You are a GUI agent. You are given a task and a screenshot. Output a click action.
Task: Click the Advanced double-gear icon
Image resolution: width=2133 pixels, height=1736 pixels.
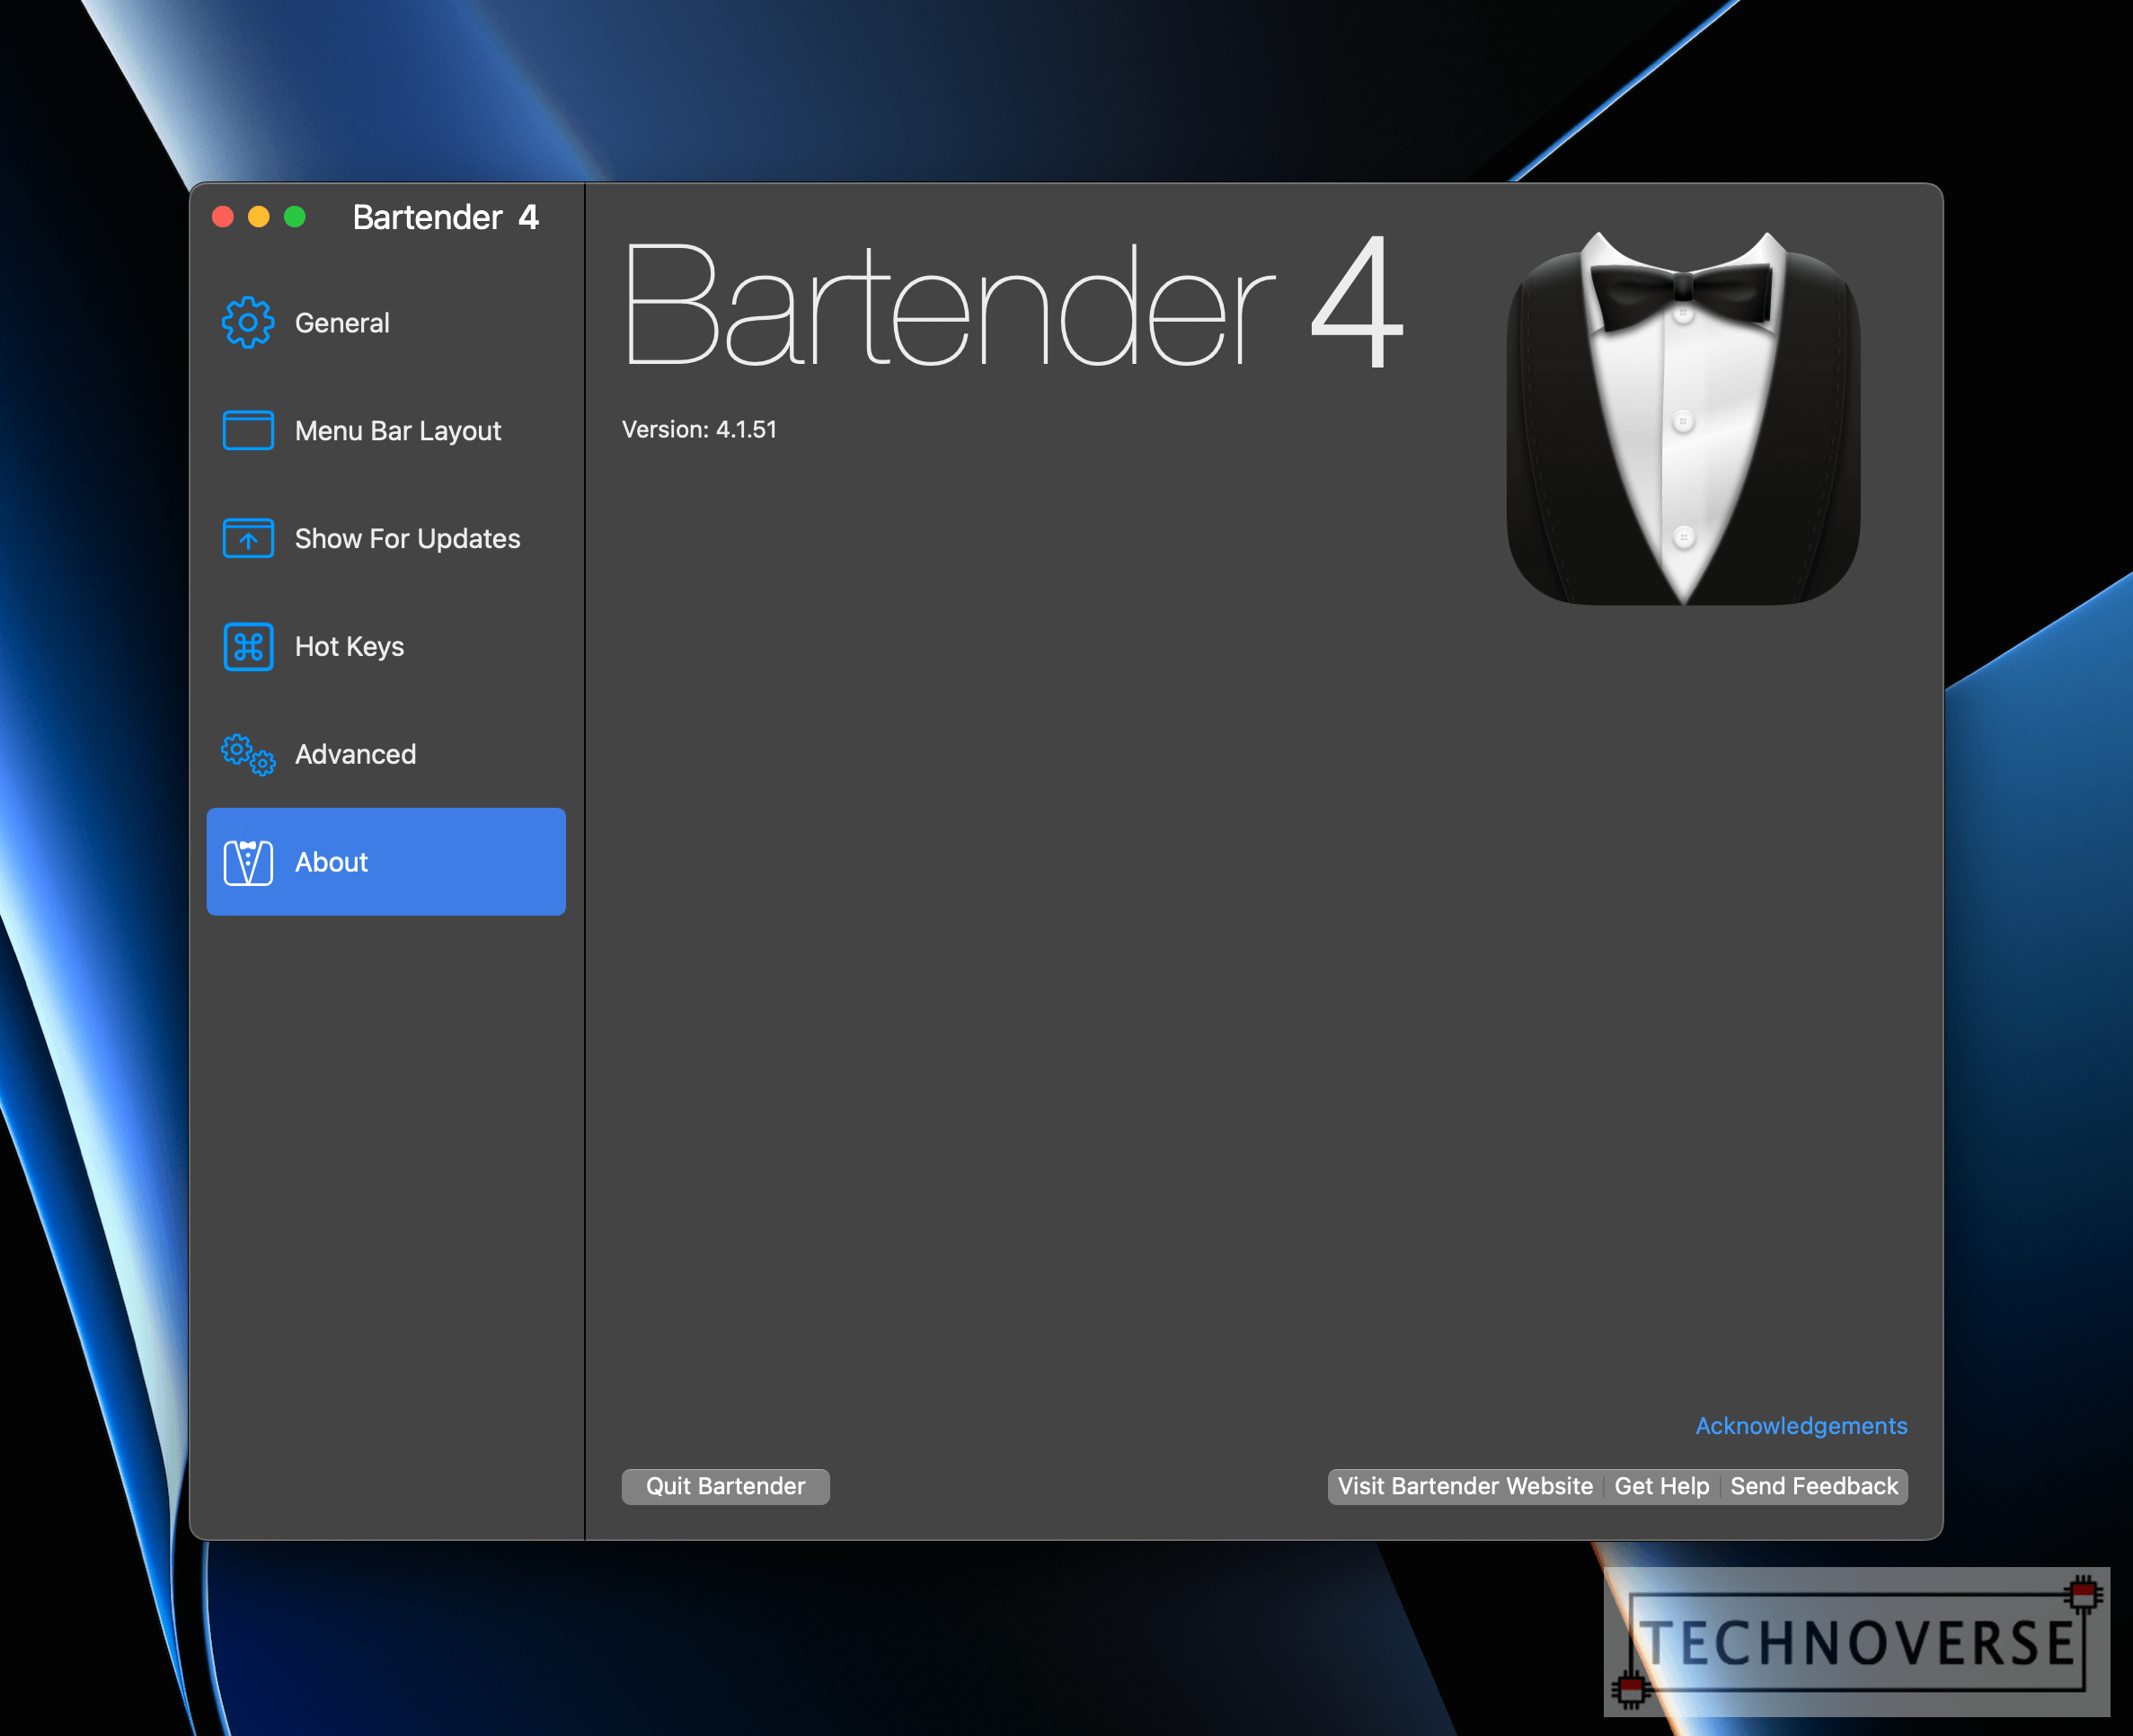(x=248, y=755)
